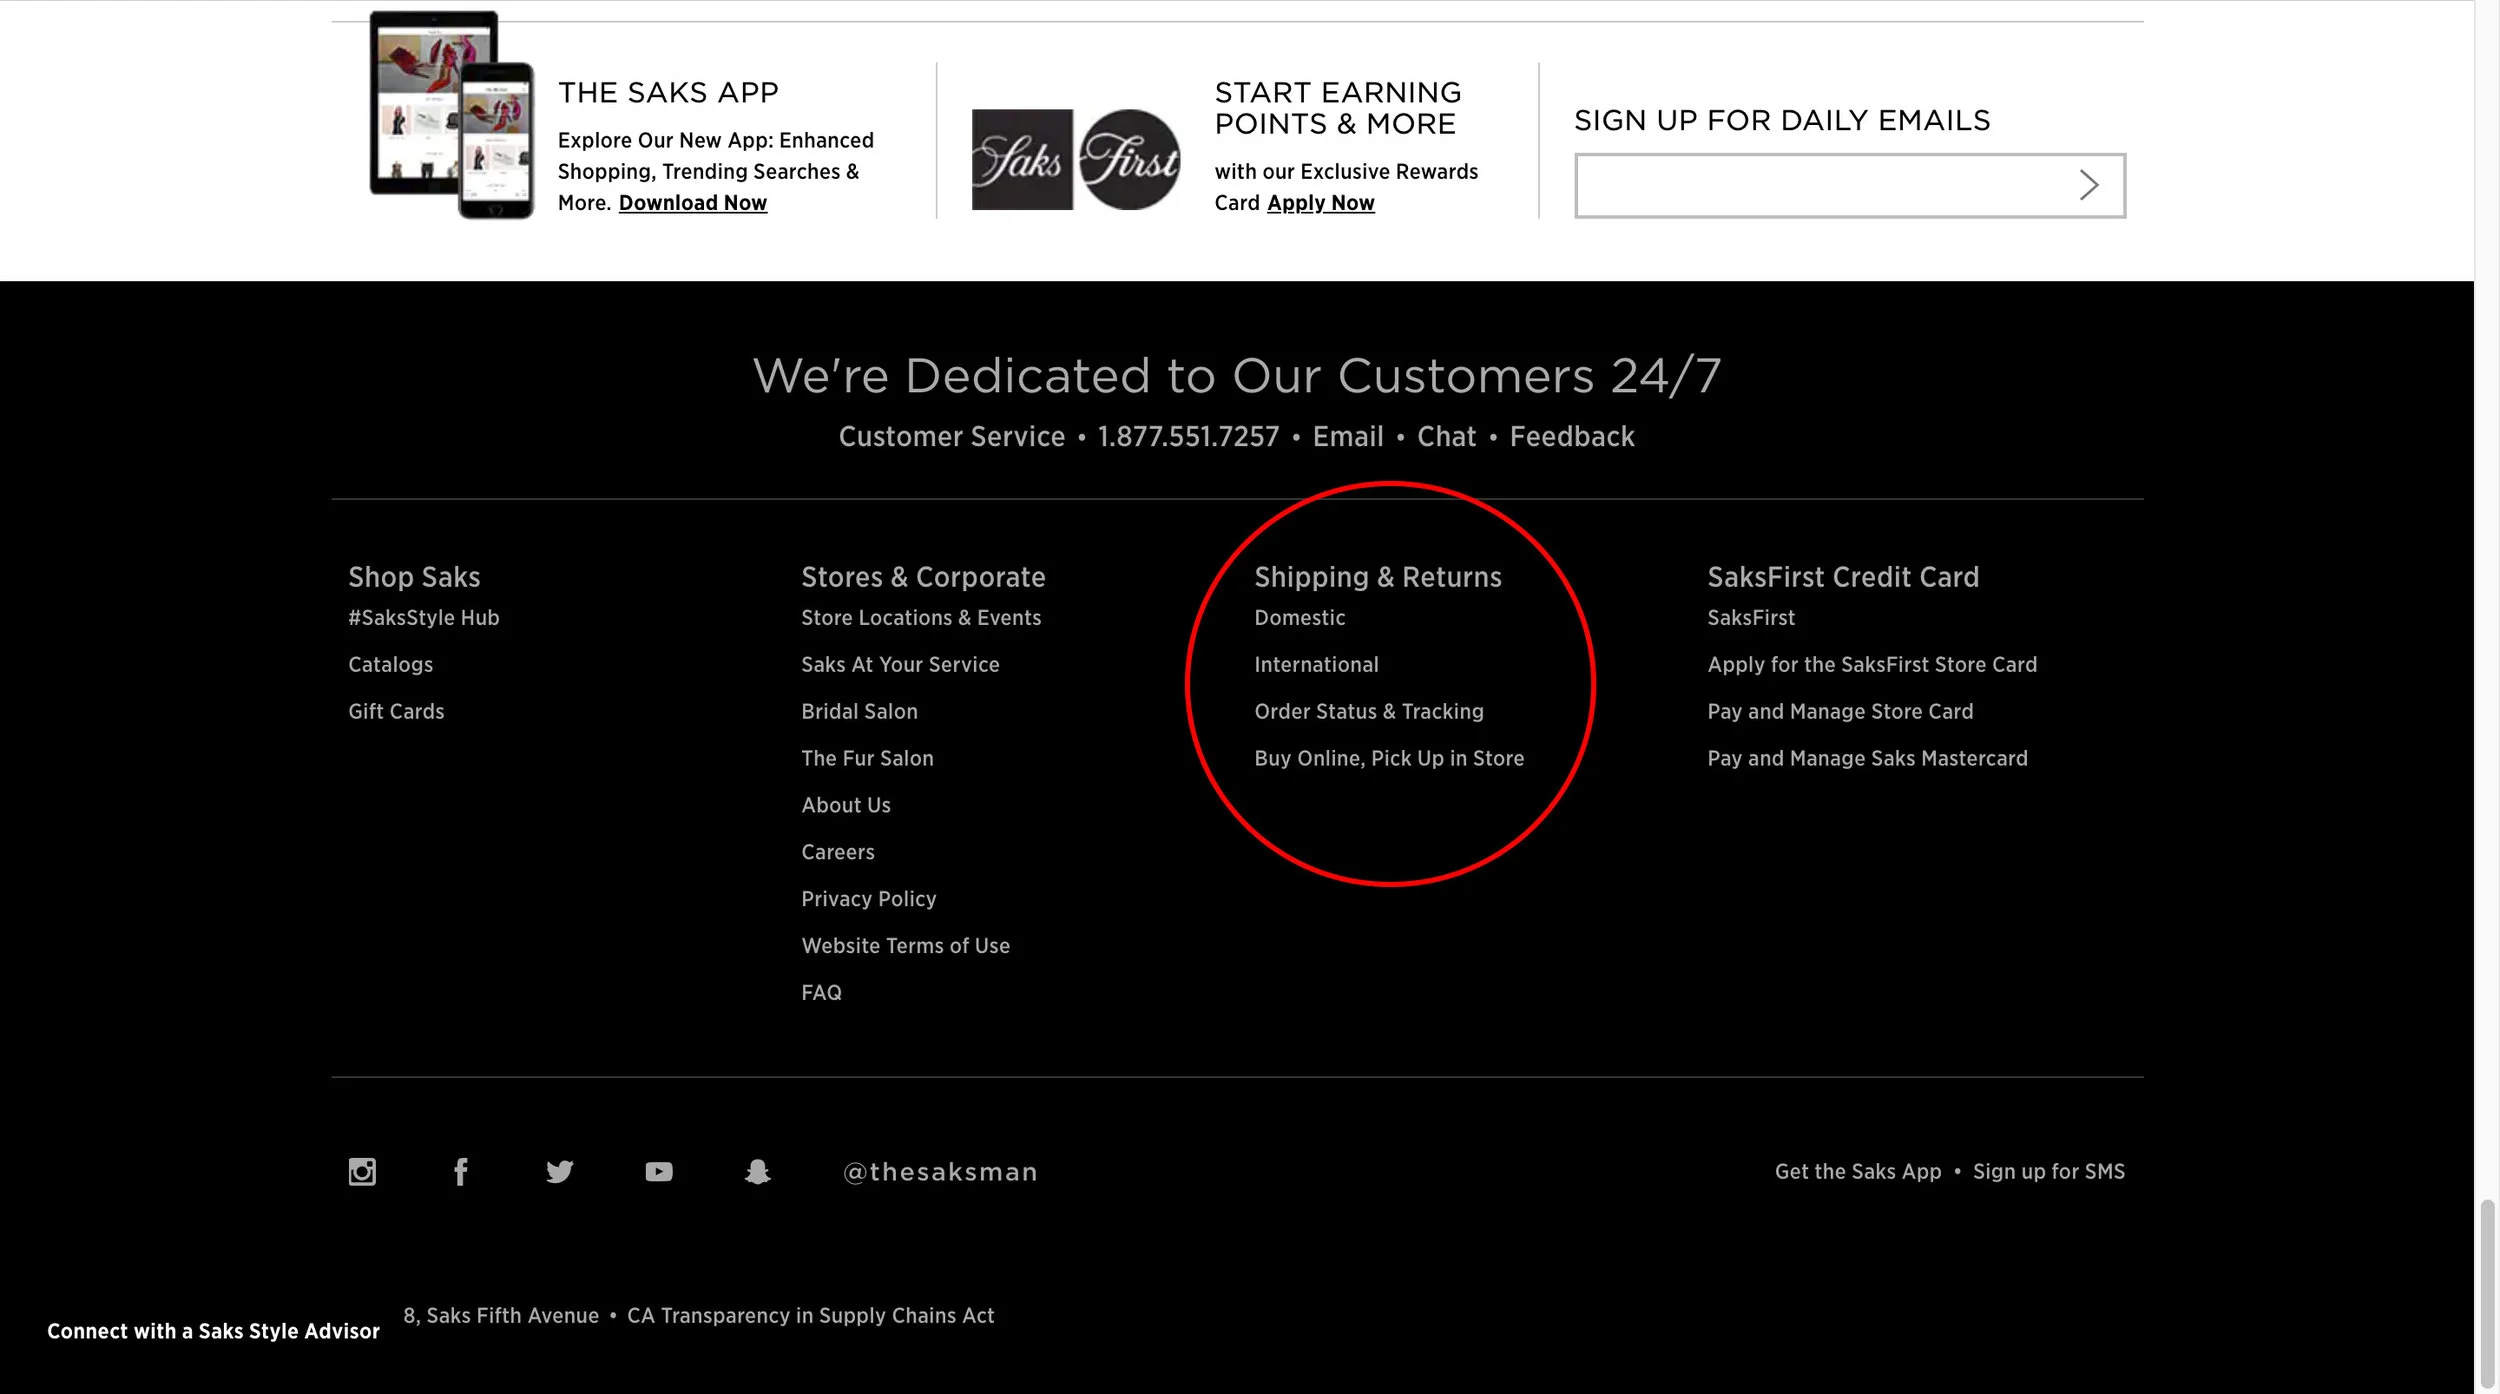Open the Saks Facebook icon
Screen dimensions: 2500x1394
[x=460, y=1171]
